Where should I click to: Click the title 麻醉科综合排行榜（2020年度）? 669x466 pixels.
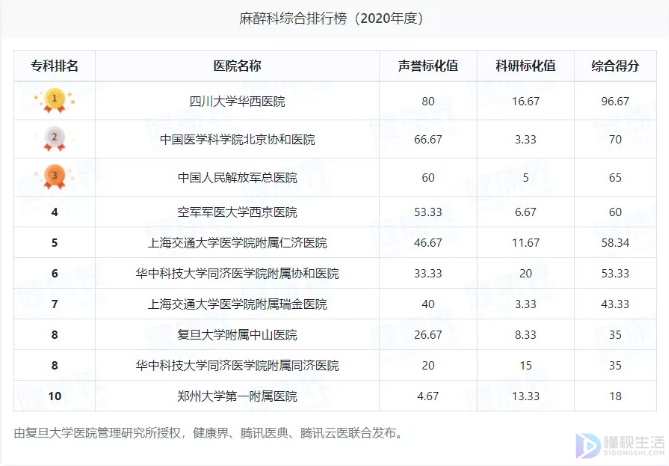[x=331, y=18]
